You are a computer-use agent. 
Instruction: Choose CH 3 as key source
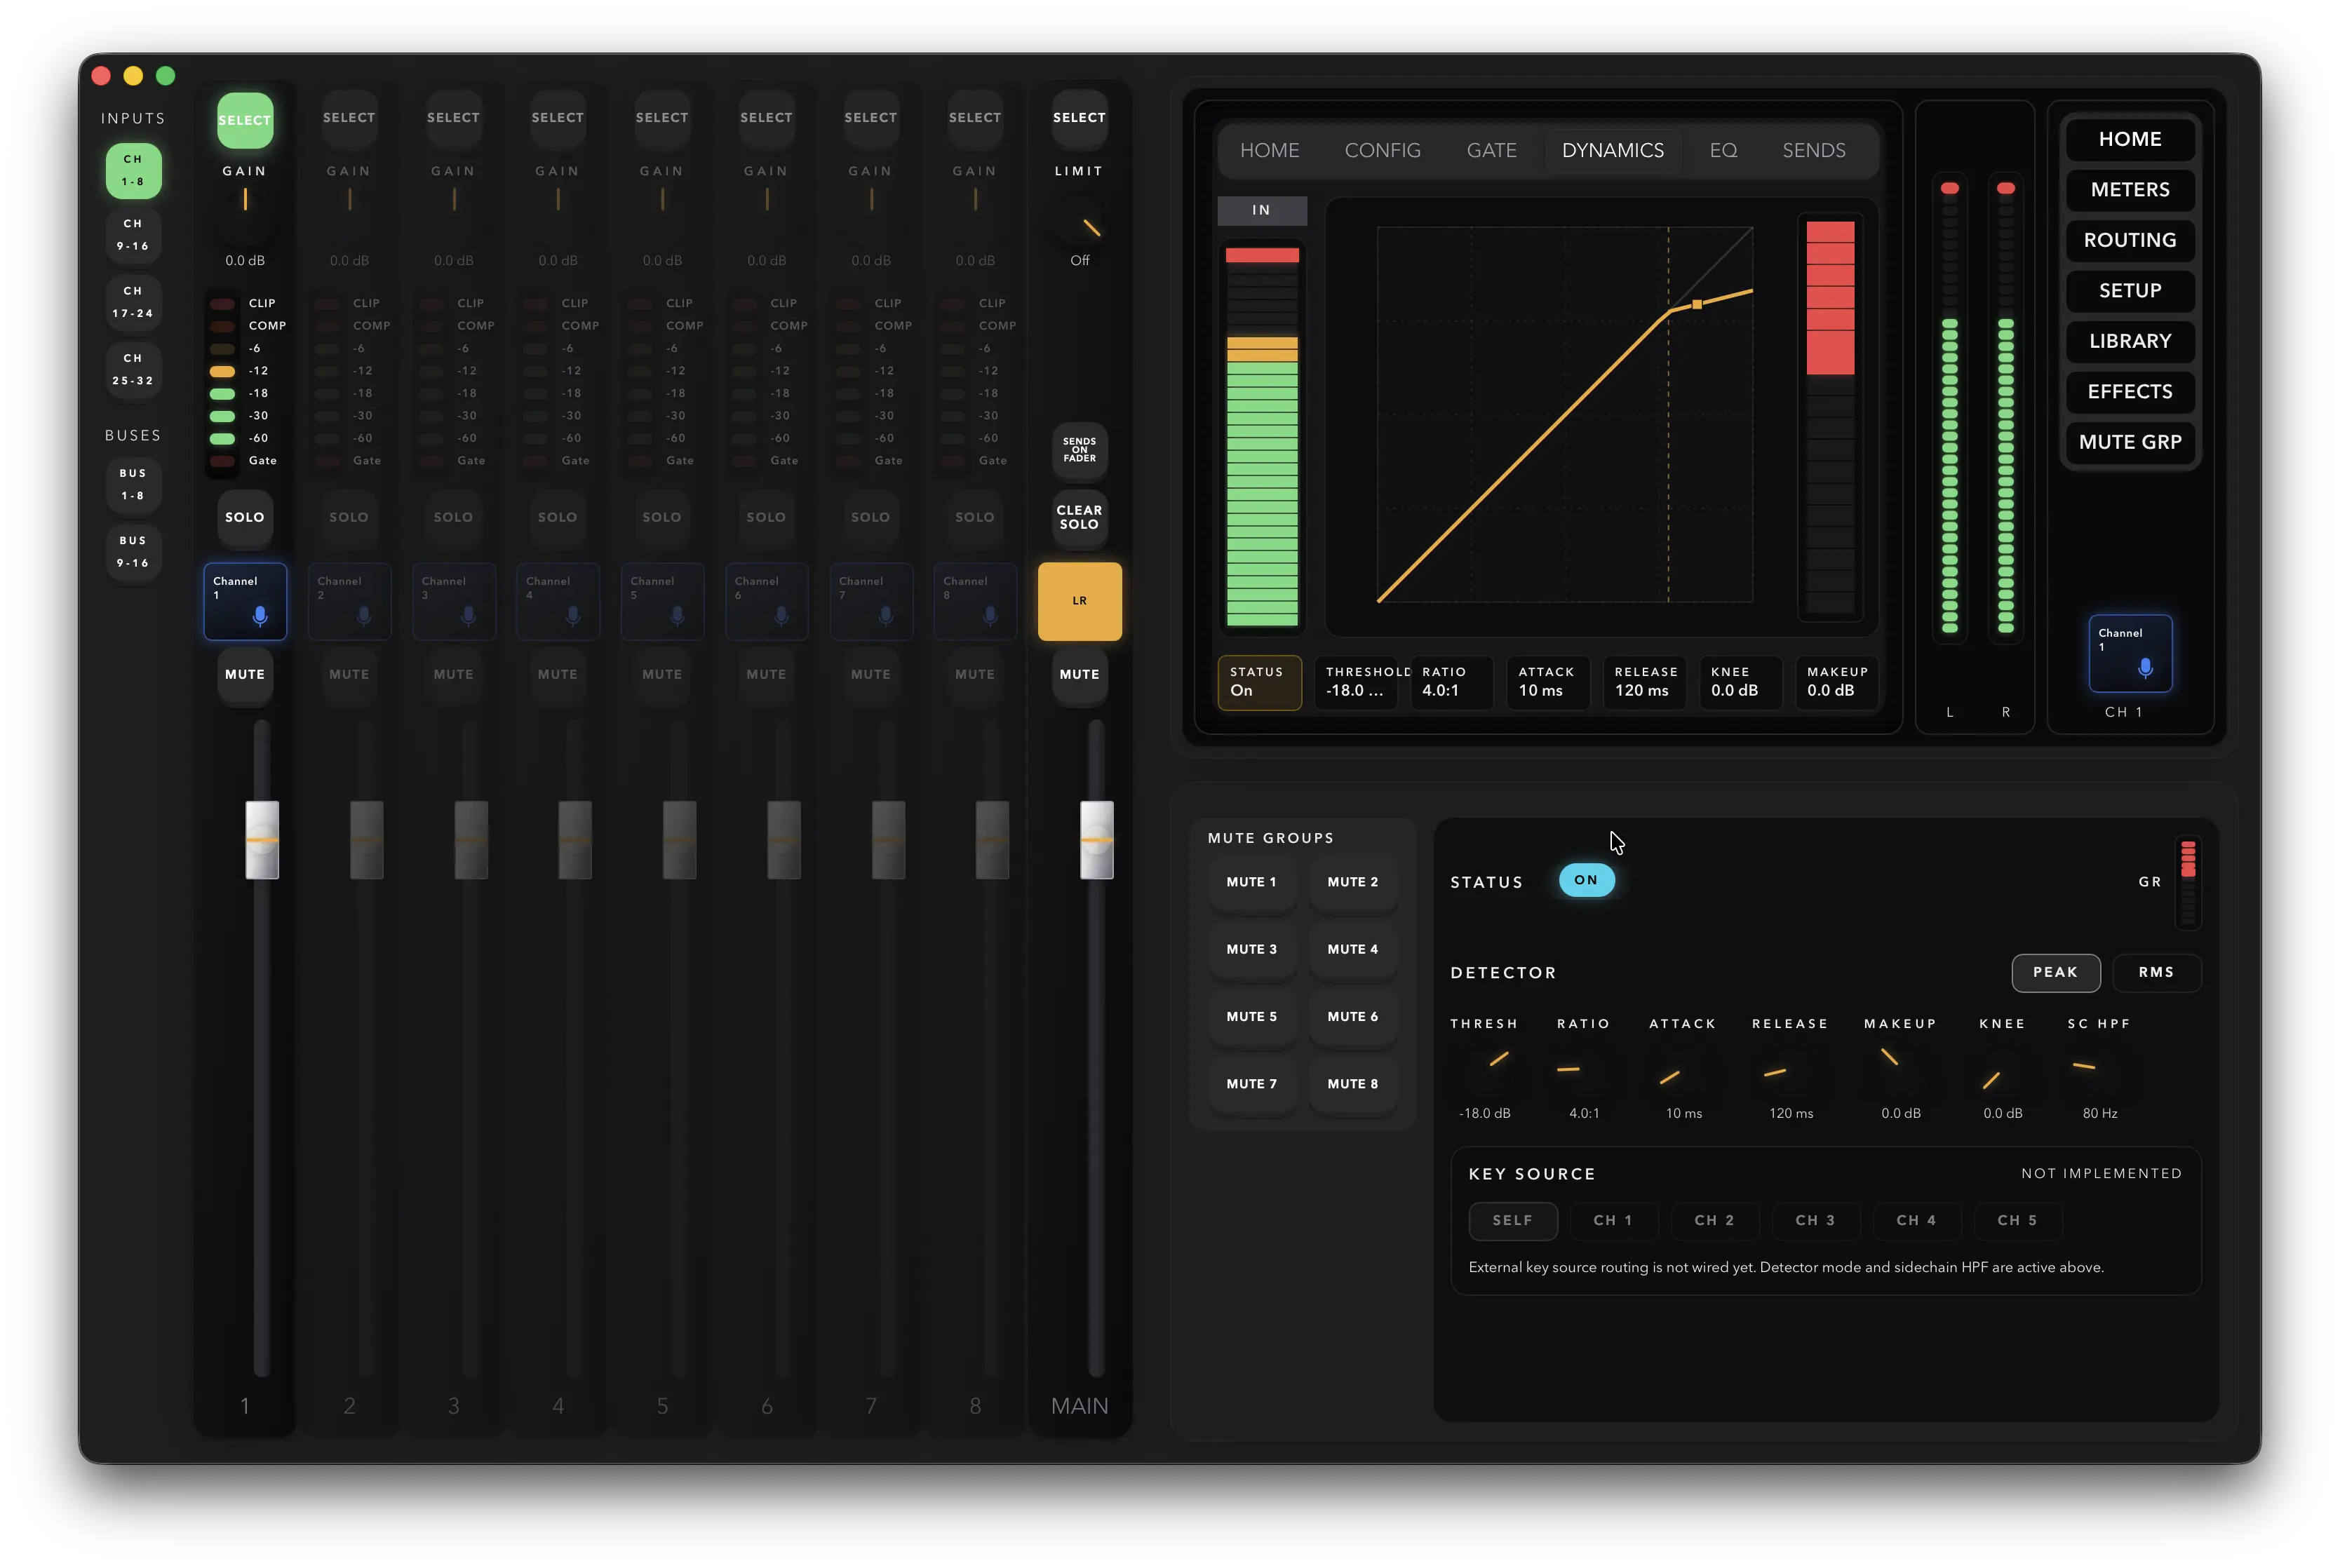click(1815, 1220)
